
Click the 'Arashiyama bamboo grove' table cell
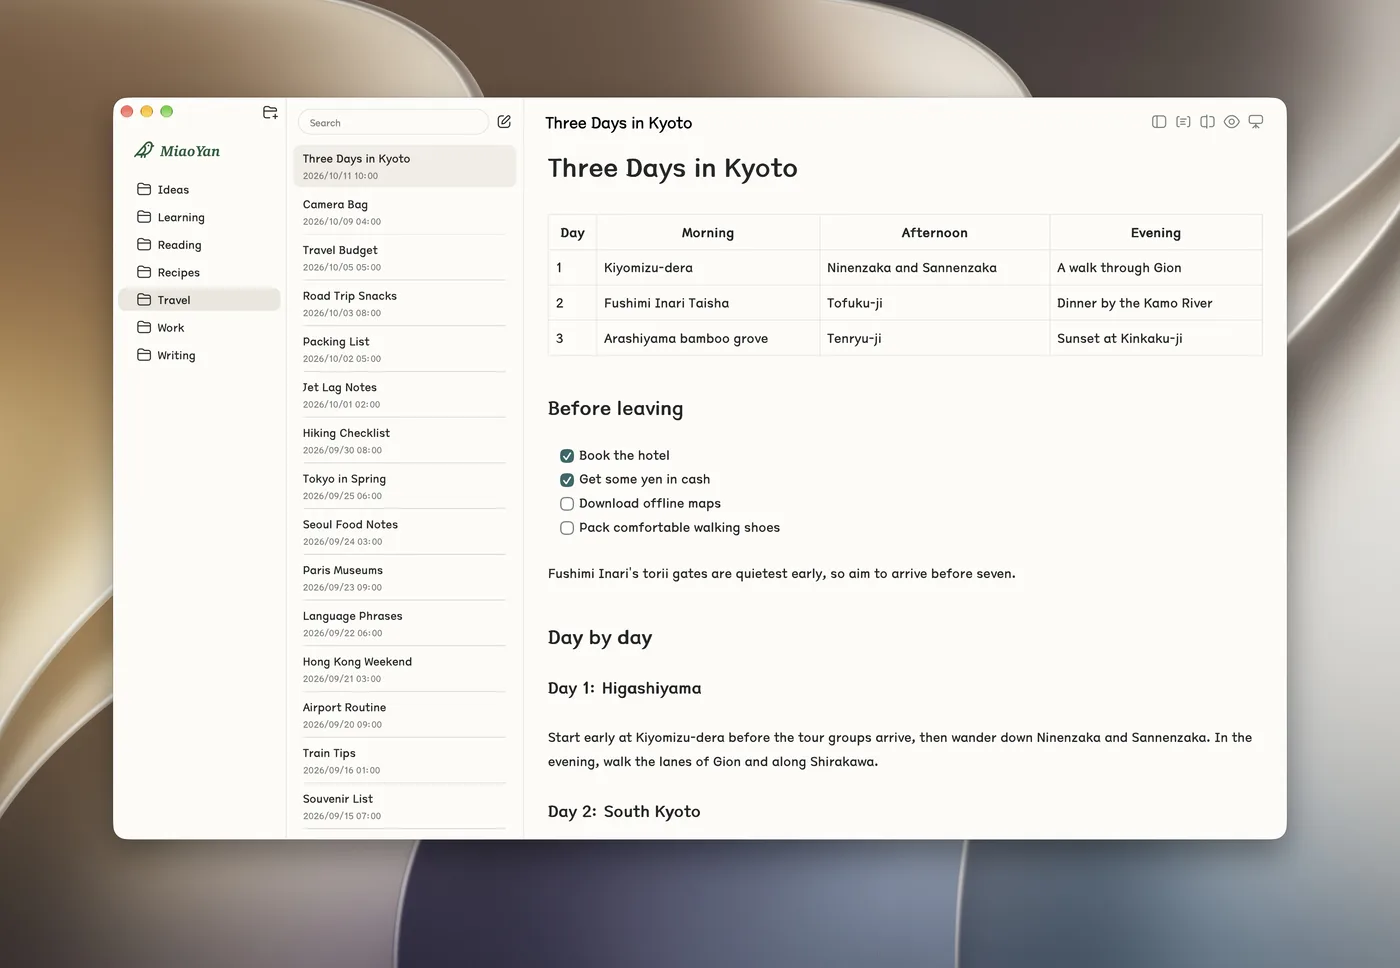click(x=708, y=338)
